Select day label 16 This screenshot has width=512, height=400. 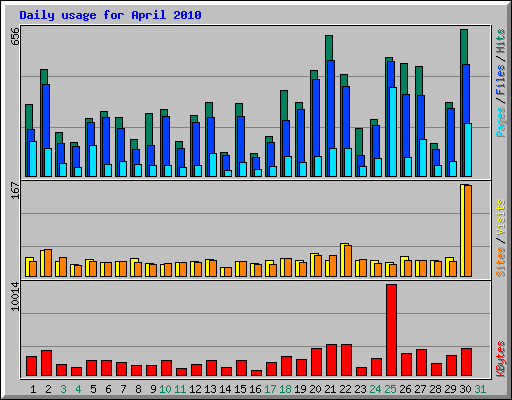[255, 389]
